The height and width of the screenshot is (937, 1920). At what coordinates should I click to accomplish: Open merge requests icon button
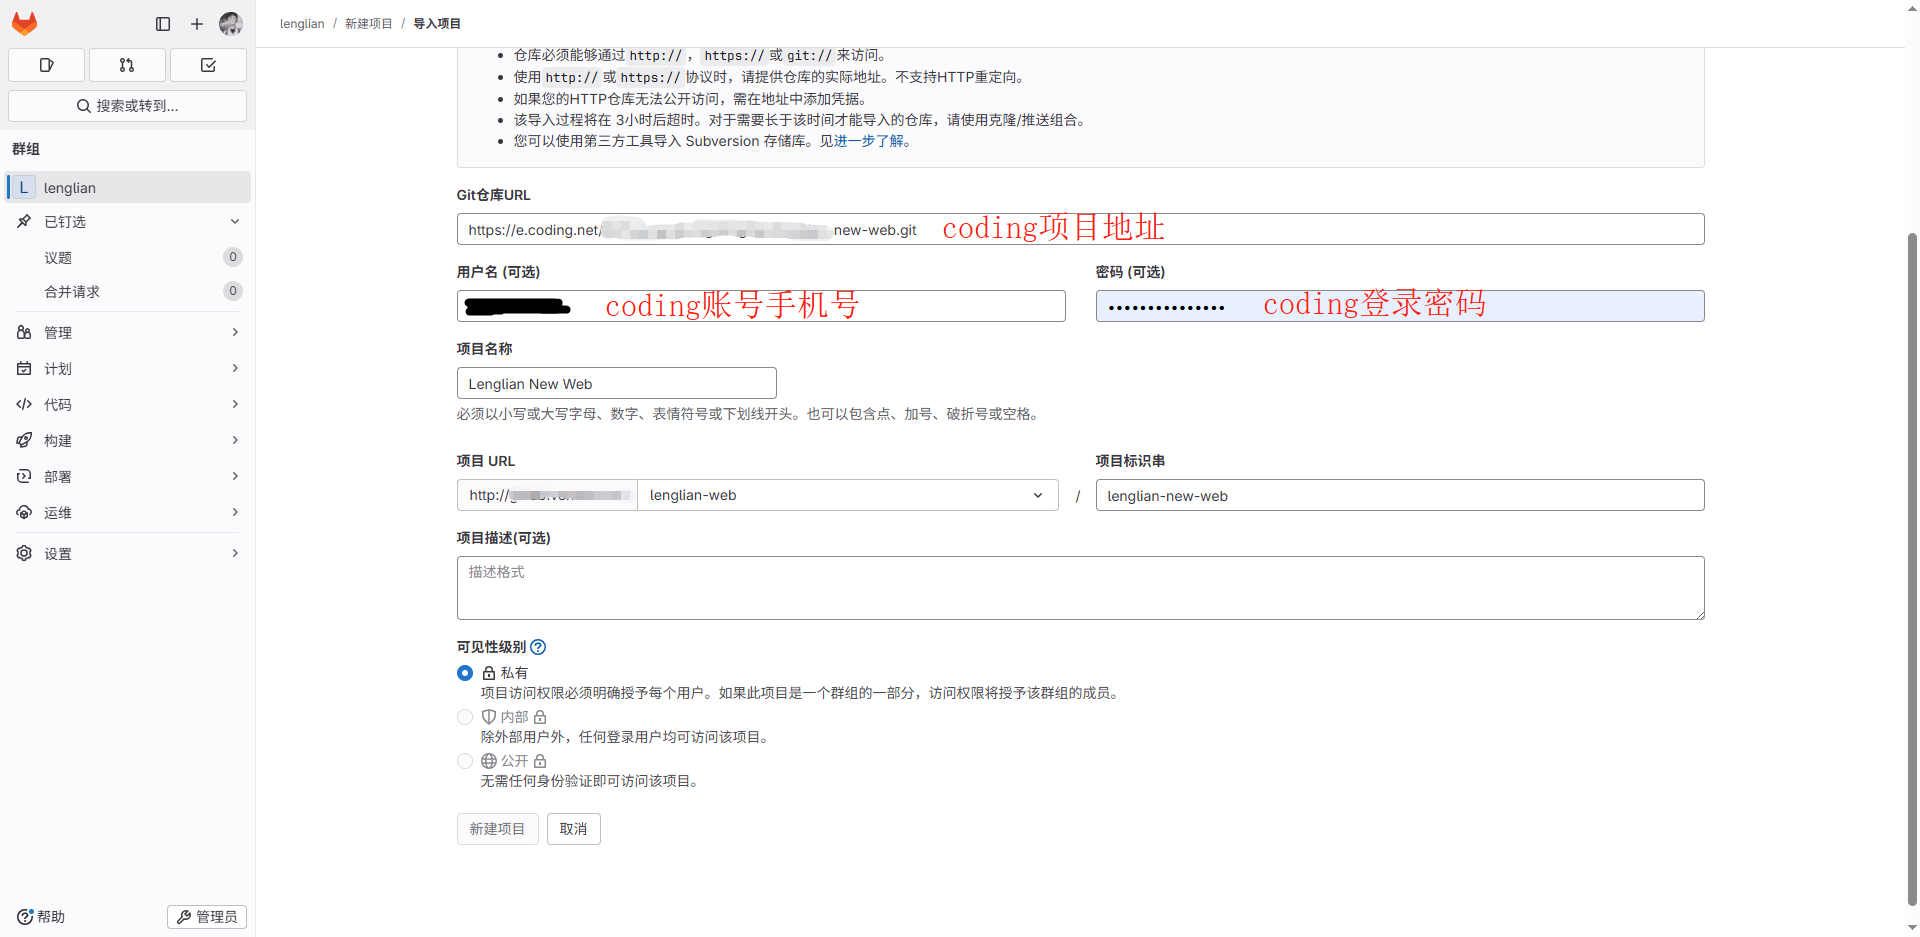pyautogui.click(x=127, y=65)
